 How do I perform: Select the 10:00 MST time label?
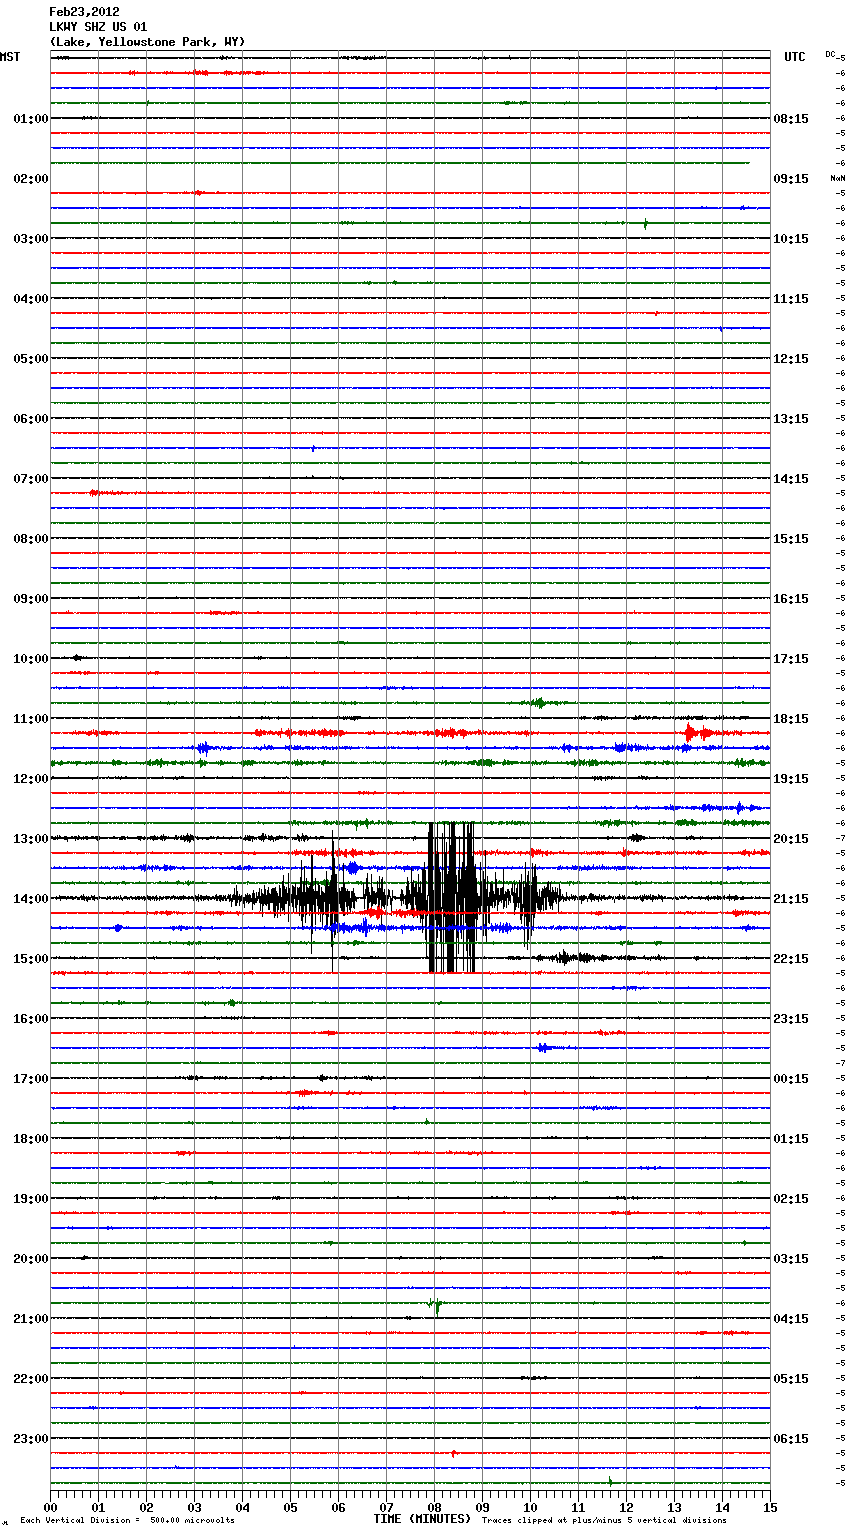pyautogui.click(x=31, y=659)
